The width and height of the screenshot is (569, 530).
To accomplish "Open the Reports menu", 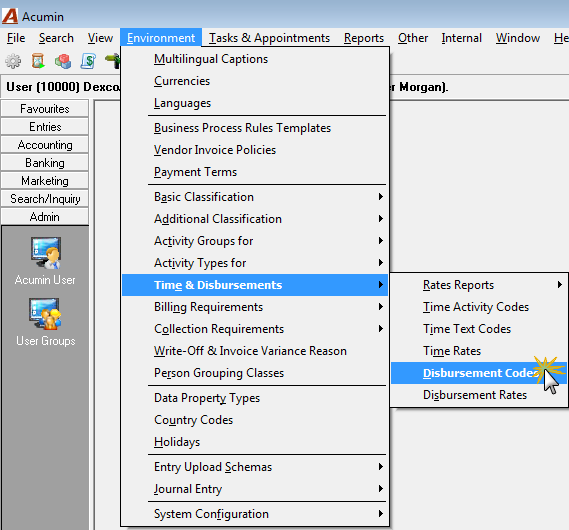I will pyautogui.click(x=364, y=38).
